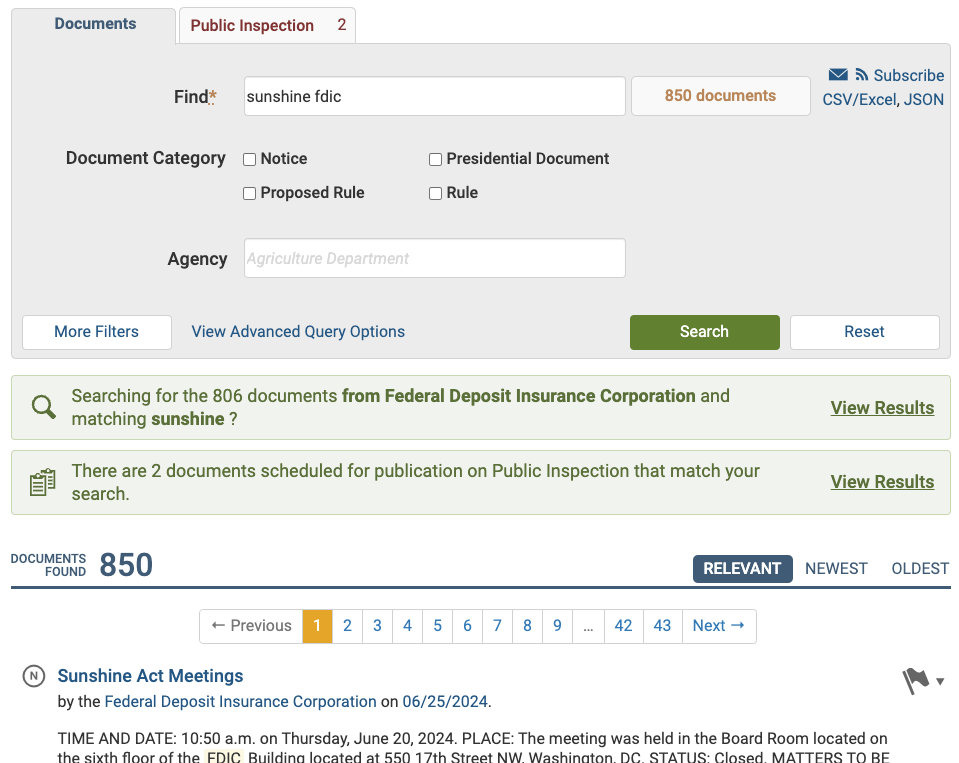Go to results page 9
Viewport: 959px width, 763px height.
[557, 626]
